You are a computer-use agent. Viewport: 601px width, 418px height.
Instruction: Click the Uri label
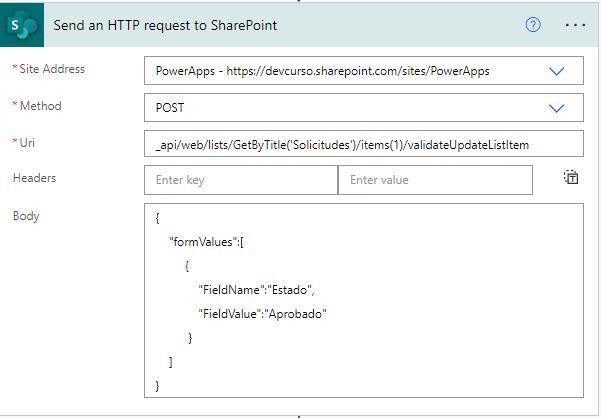tap(27, 143)
